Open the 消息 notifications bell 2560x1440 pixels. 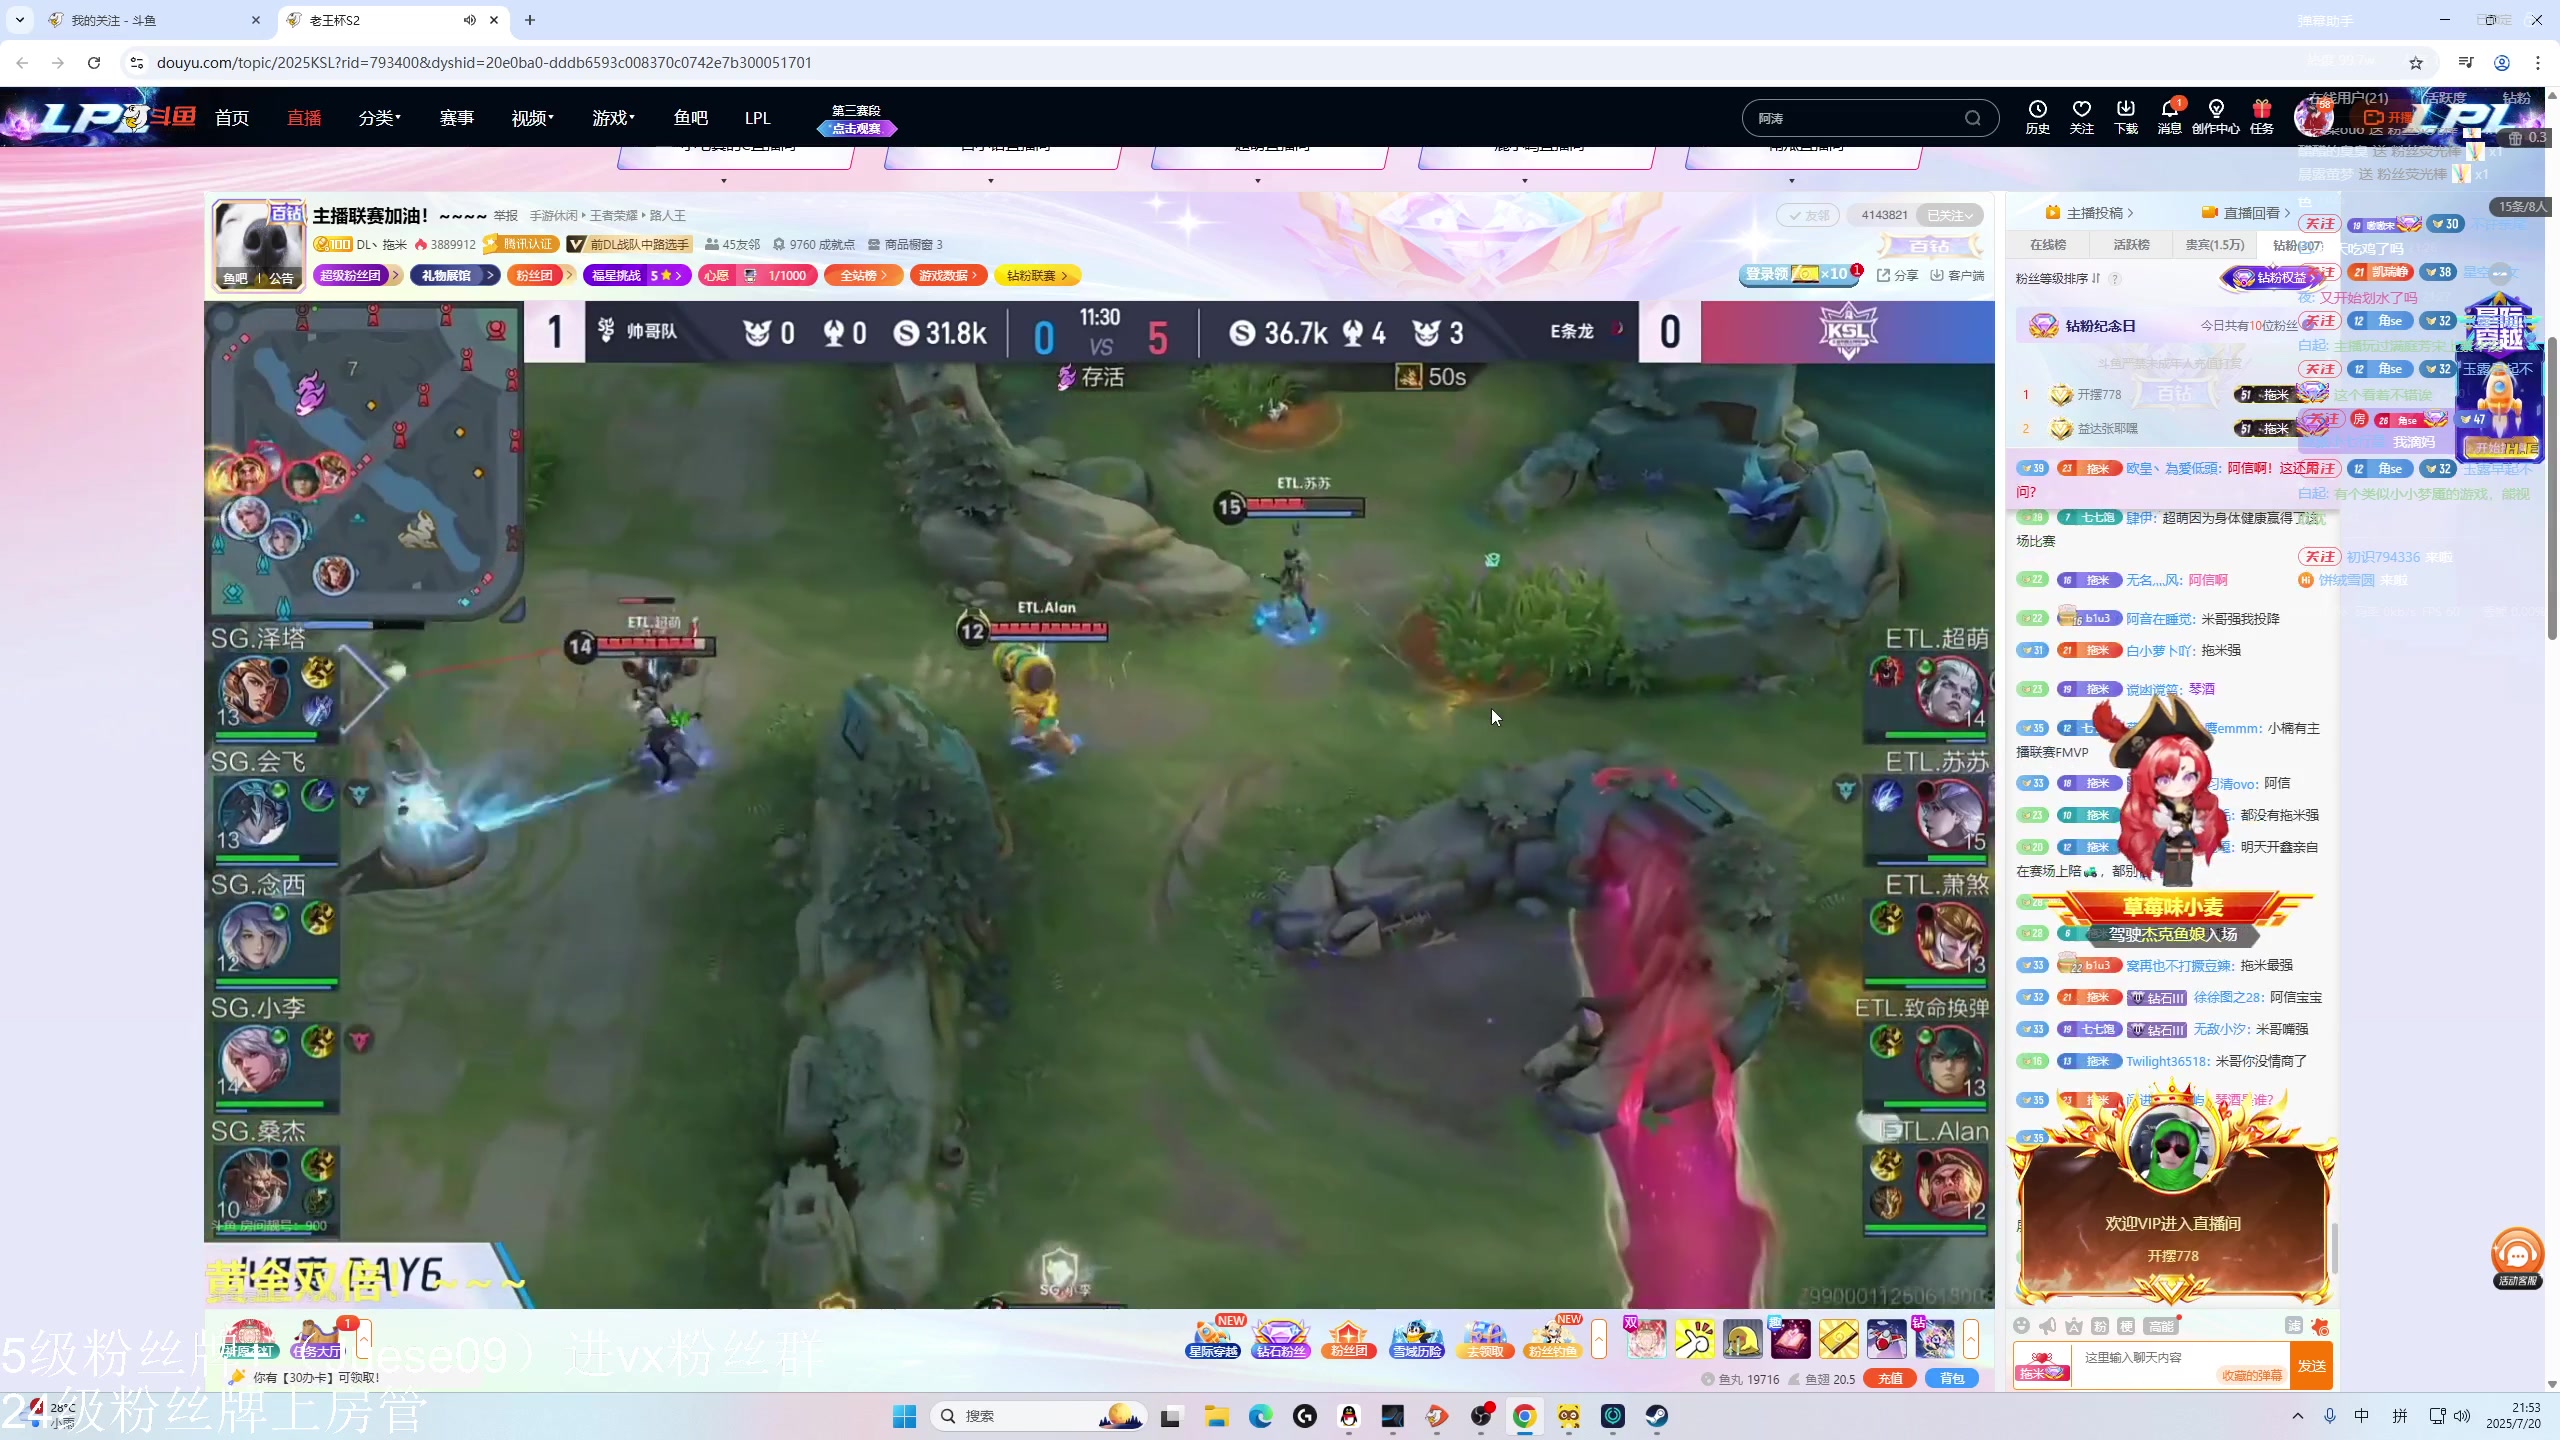[x=2169, y=116]
